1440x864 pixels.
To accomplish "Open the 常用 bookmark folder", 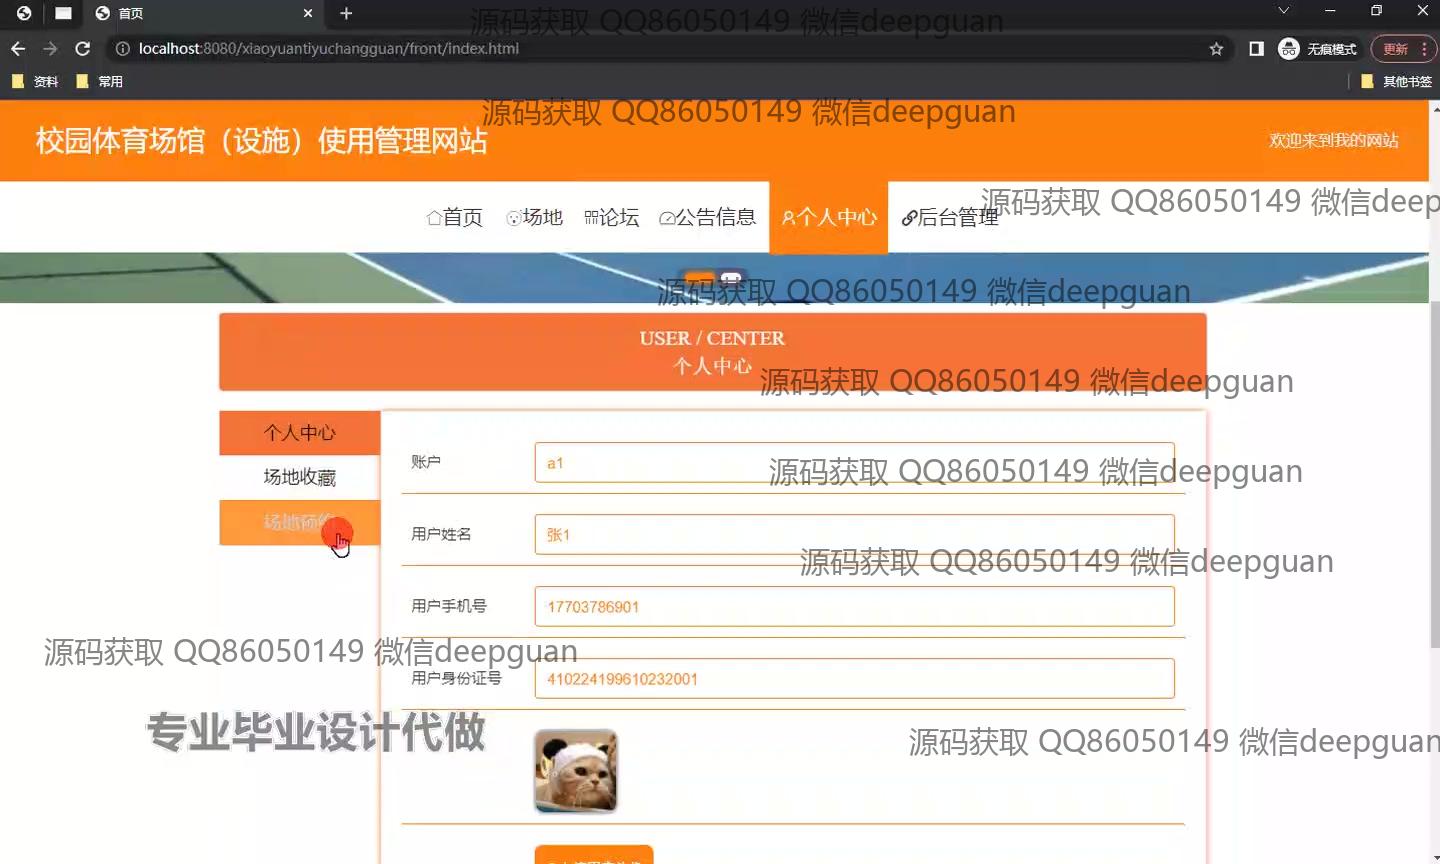I will coord(100,82).
